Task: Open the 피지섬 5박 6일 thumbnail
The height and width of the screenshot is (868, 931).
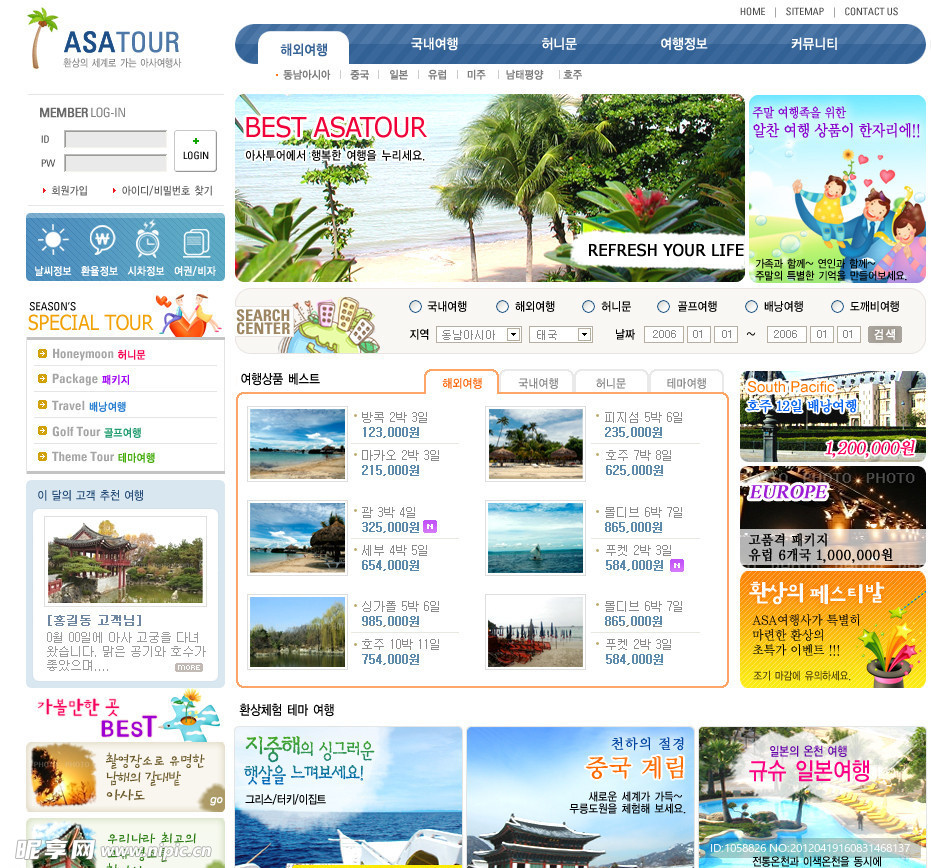Action: (536, 443)
